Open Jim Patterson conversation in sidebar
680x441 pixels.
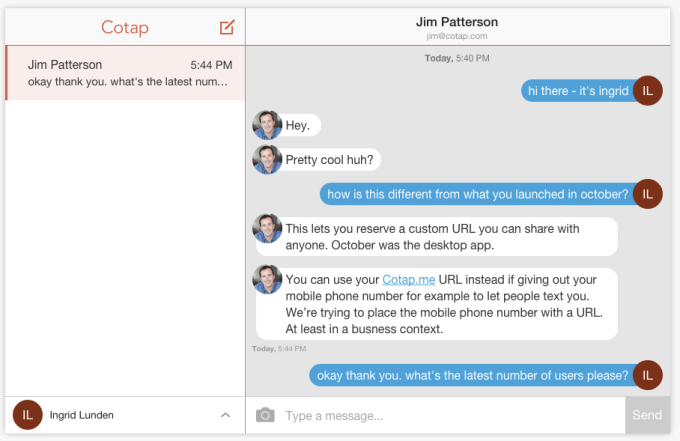pyautogui.click(x=126, y=73)
